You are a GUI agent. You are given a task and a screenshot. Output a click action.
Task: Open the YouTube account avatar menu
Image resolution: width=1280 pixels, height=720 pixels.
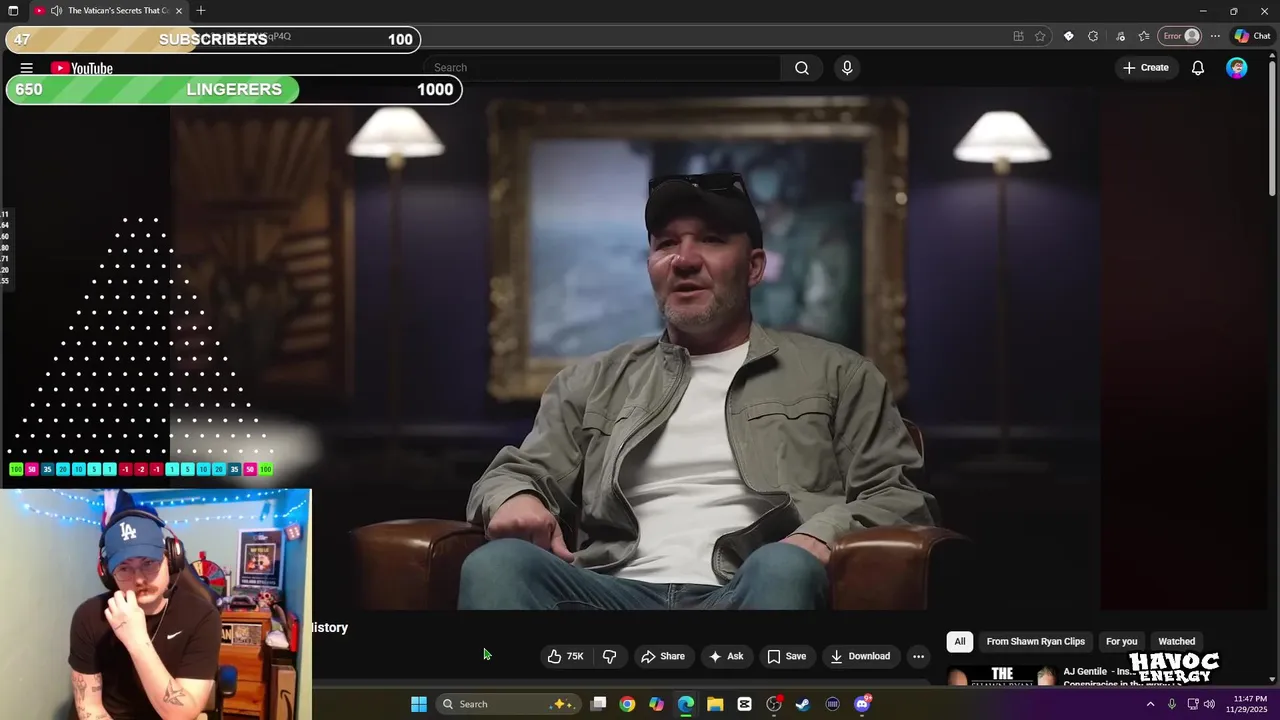tap(1237, 68)
